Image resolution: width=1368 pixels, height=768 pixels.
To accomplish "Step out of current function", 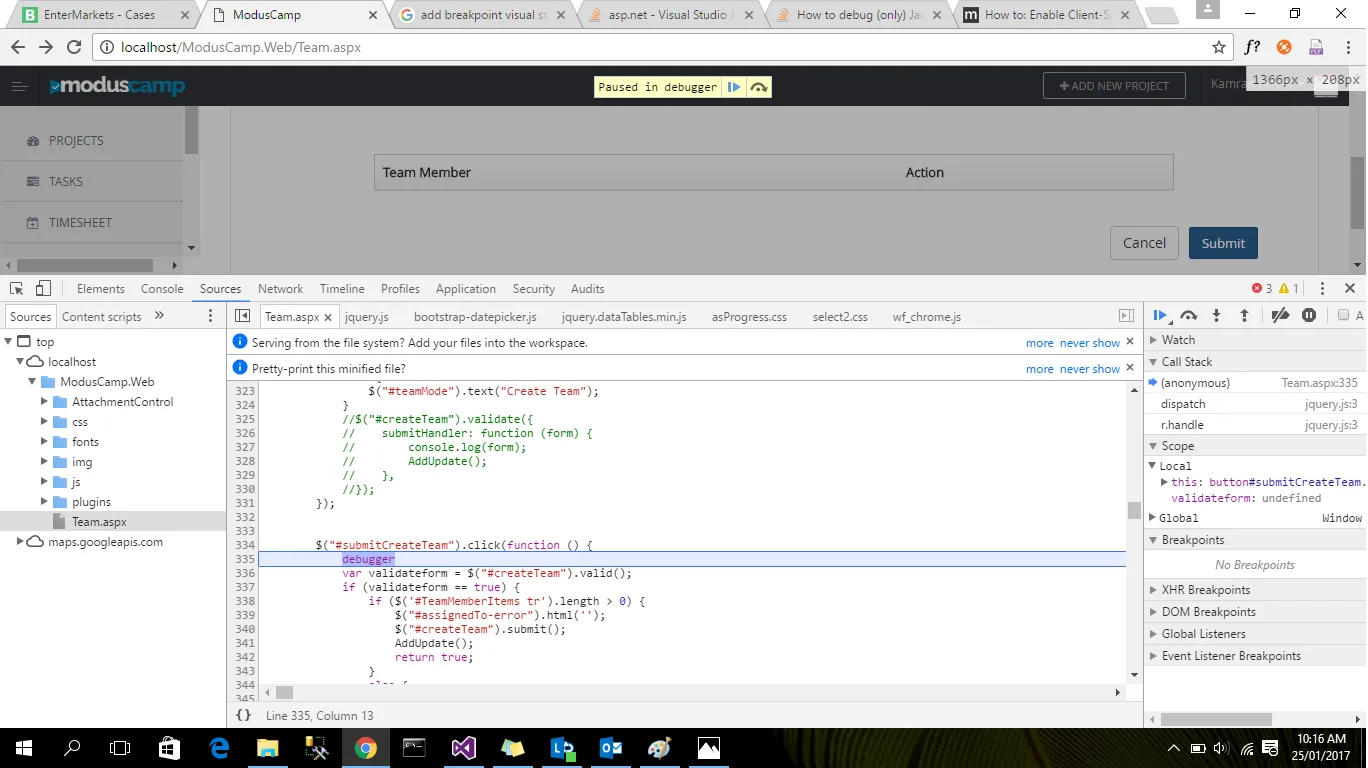I will tap(1244, 316).
